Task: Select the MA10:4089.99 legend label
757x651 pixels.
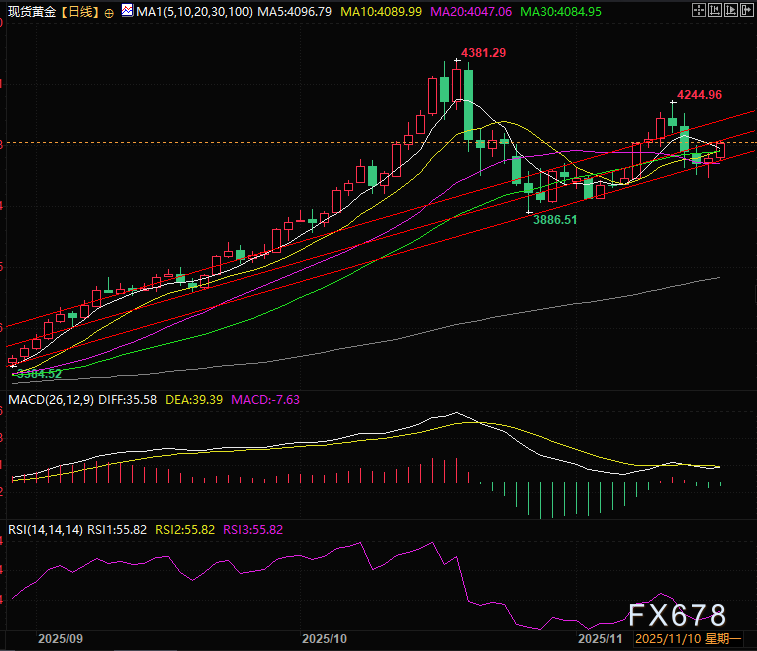Action: coord(383,12)
